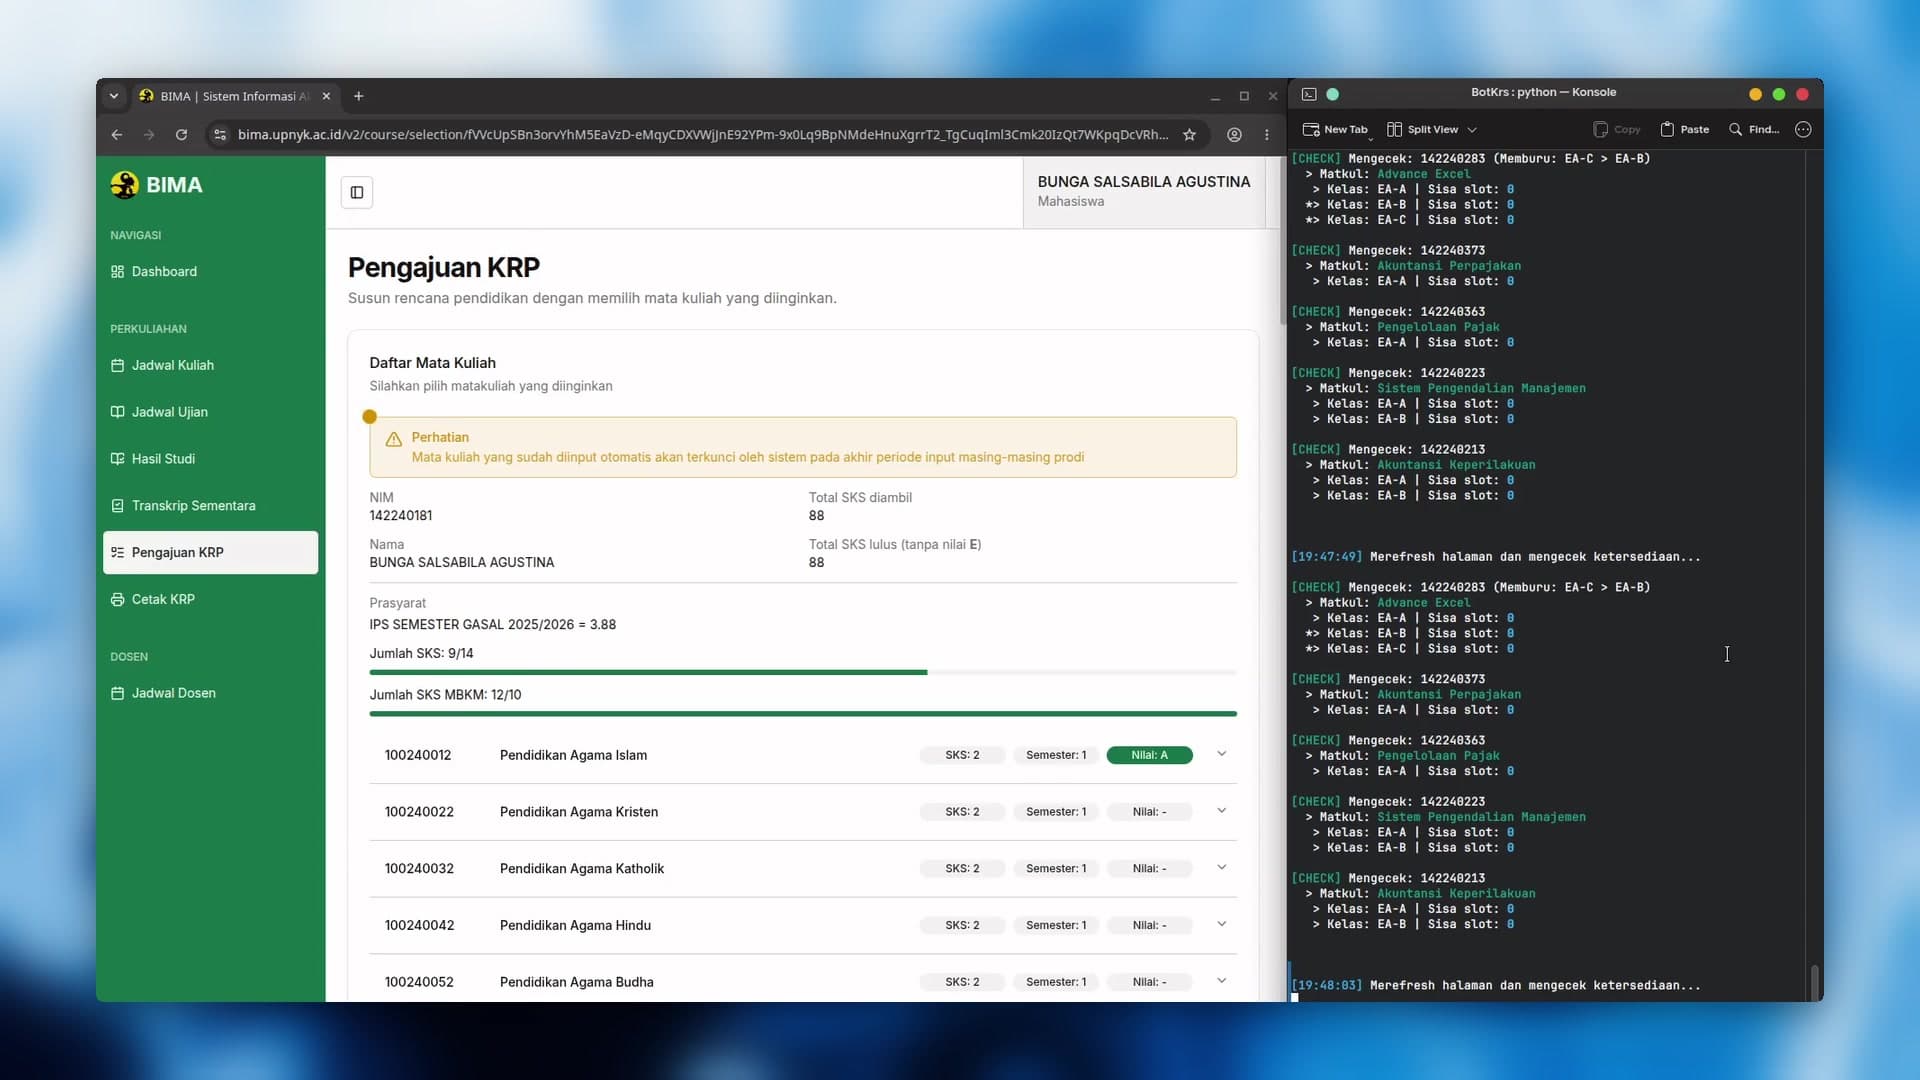Expand Pendidikan Agama Islam row

[x=1221, y=754]
